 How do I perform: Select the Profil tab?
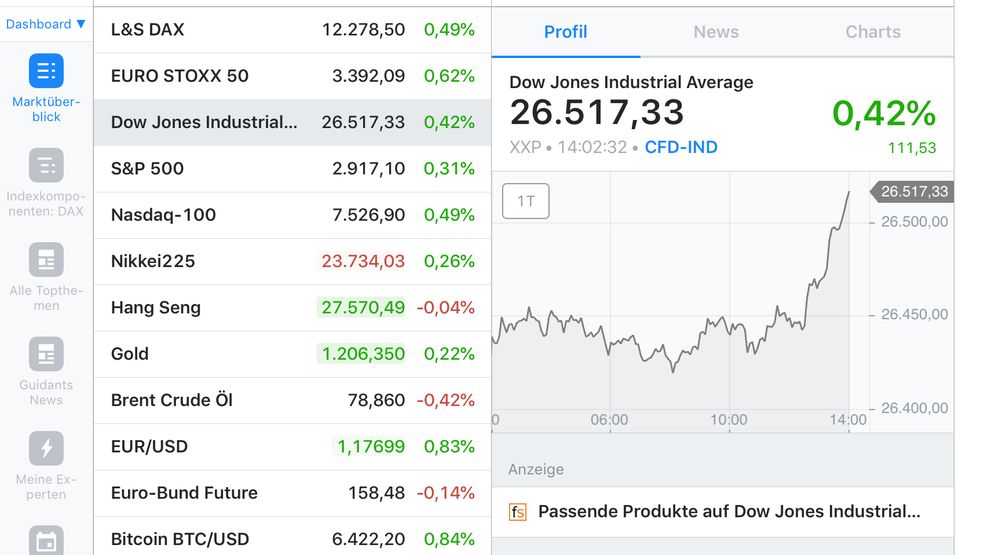pyautogui.click(x=565, y=32)
